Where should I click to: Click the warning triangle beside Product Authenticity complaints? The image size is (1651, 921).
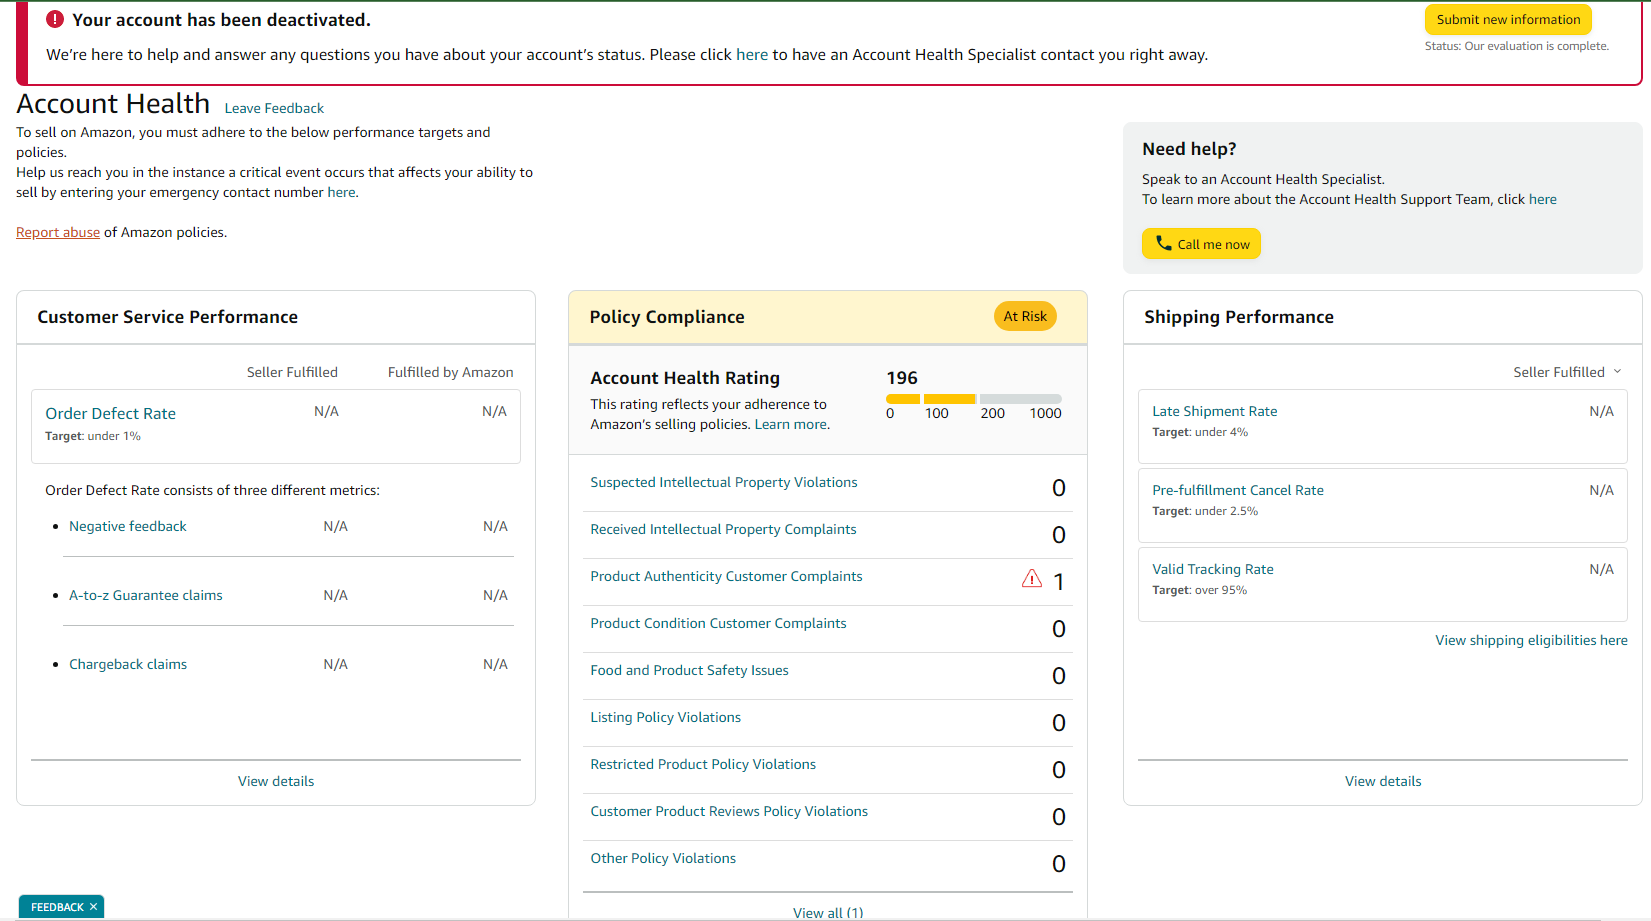1032,579
